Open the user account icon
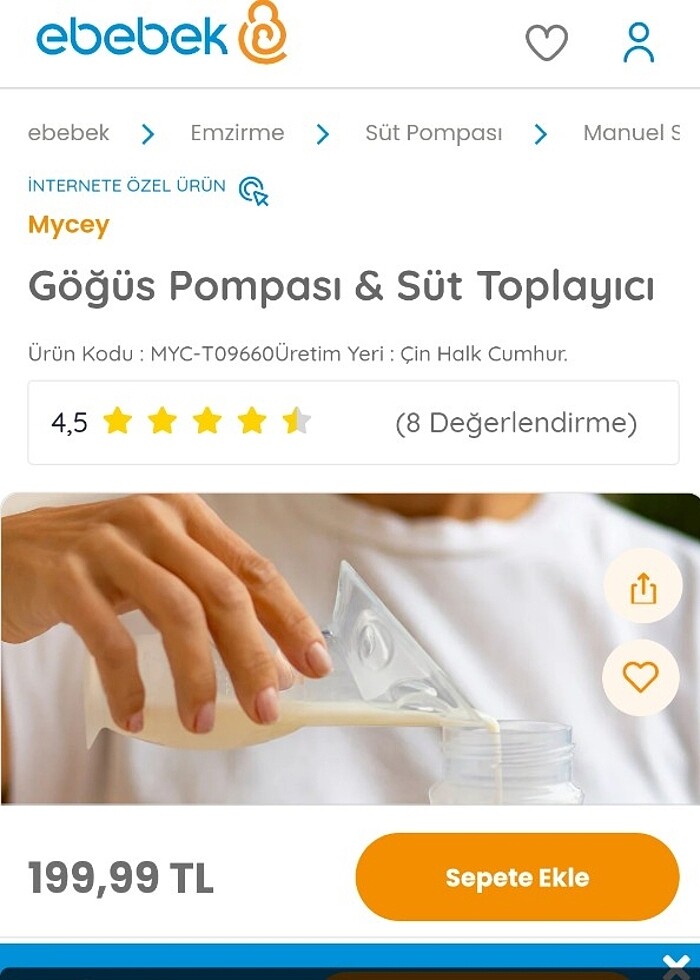Viewport: 700px width, 980px height. 639,42
